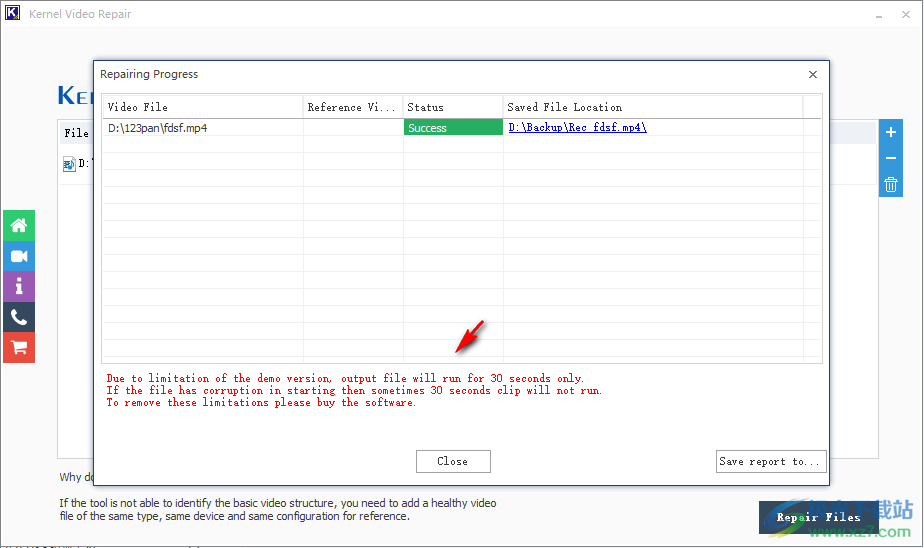This screenshot has height=548, width=924.
Task: Click the Kernel app logo icon
Action: [13, 14]
